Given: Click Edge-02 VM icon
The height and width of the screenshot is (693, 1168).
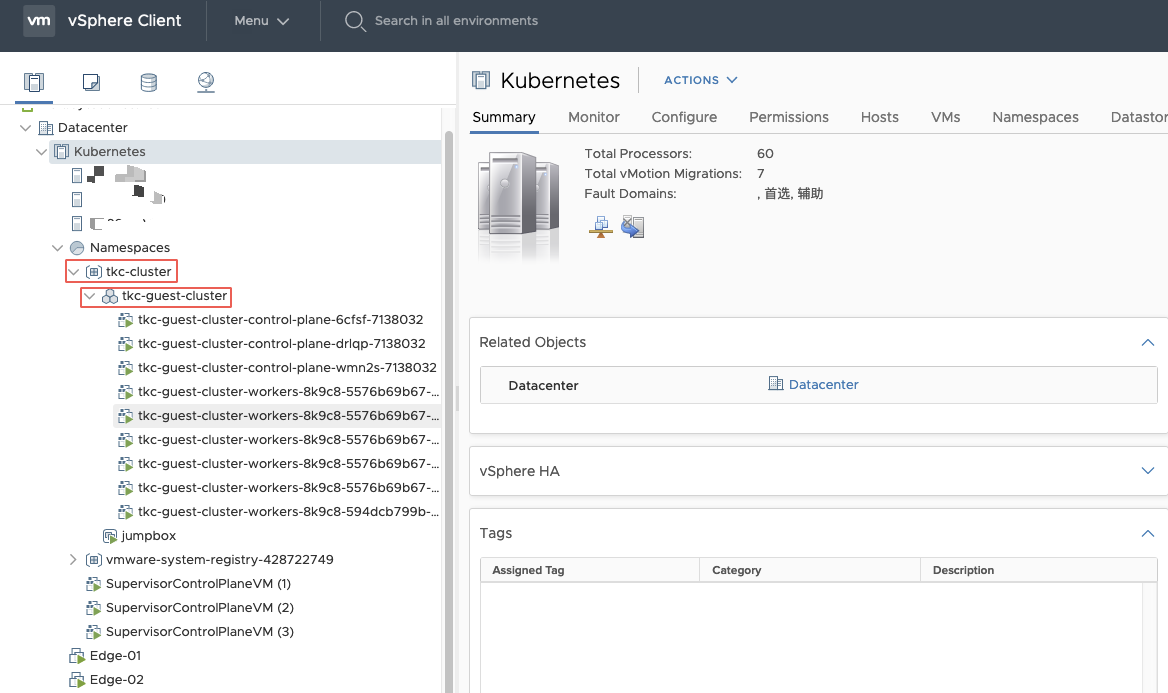Looking at the screenshot, I should pyautogui.click(x=77, y=680).
